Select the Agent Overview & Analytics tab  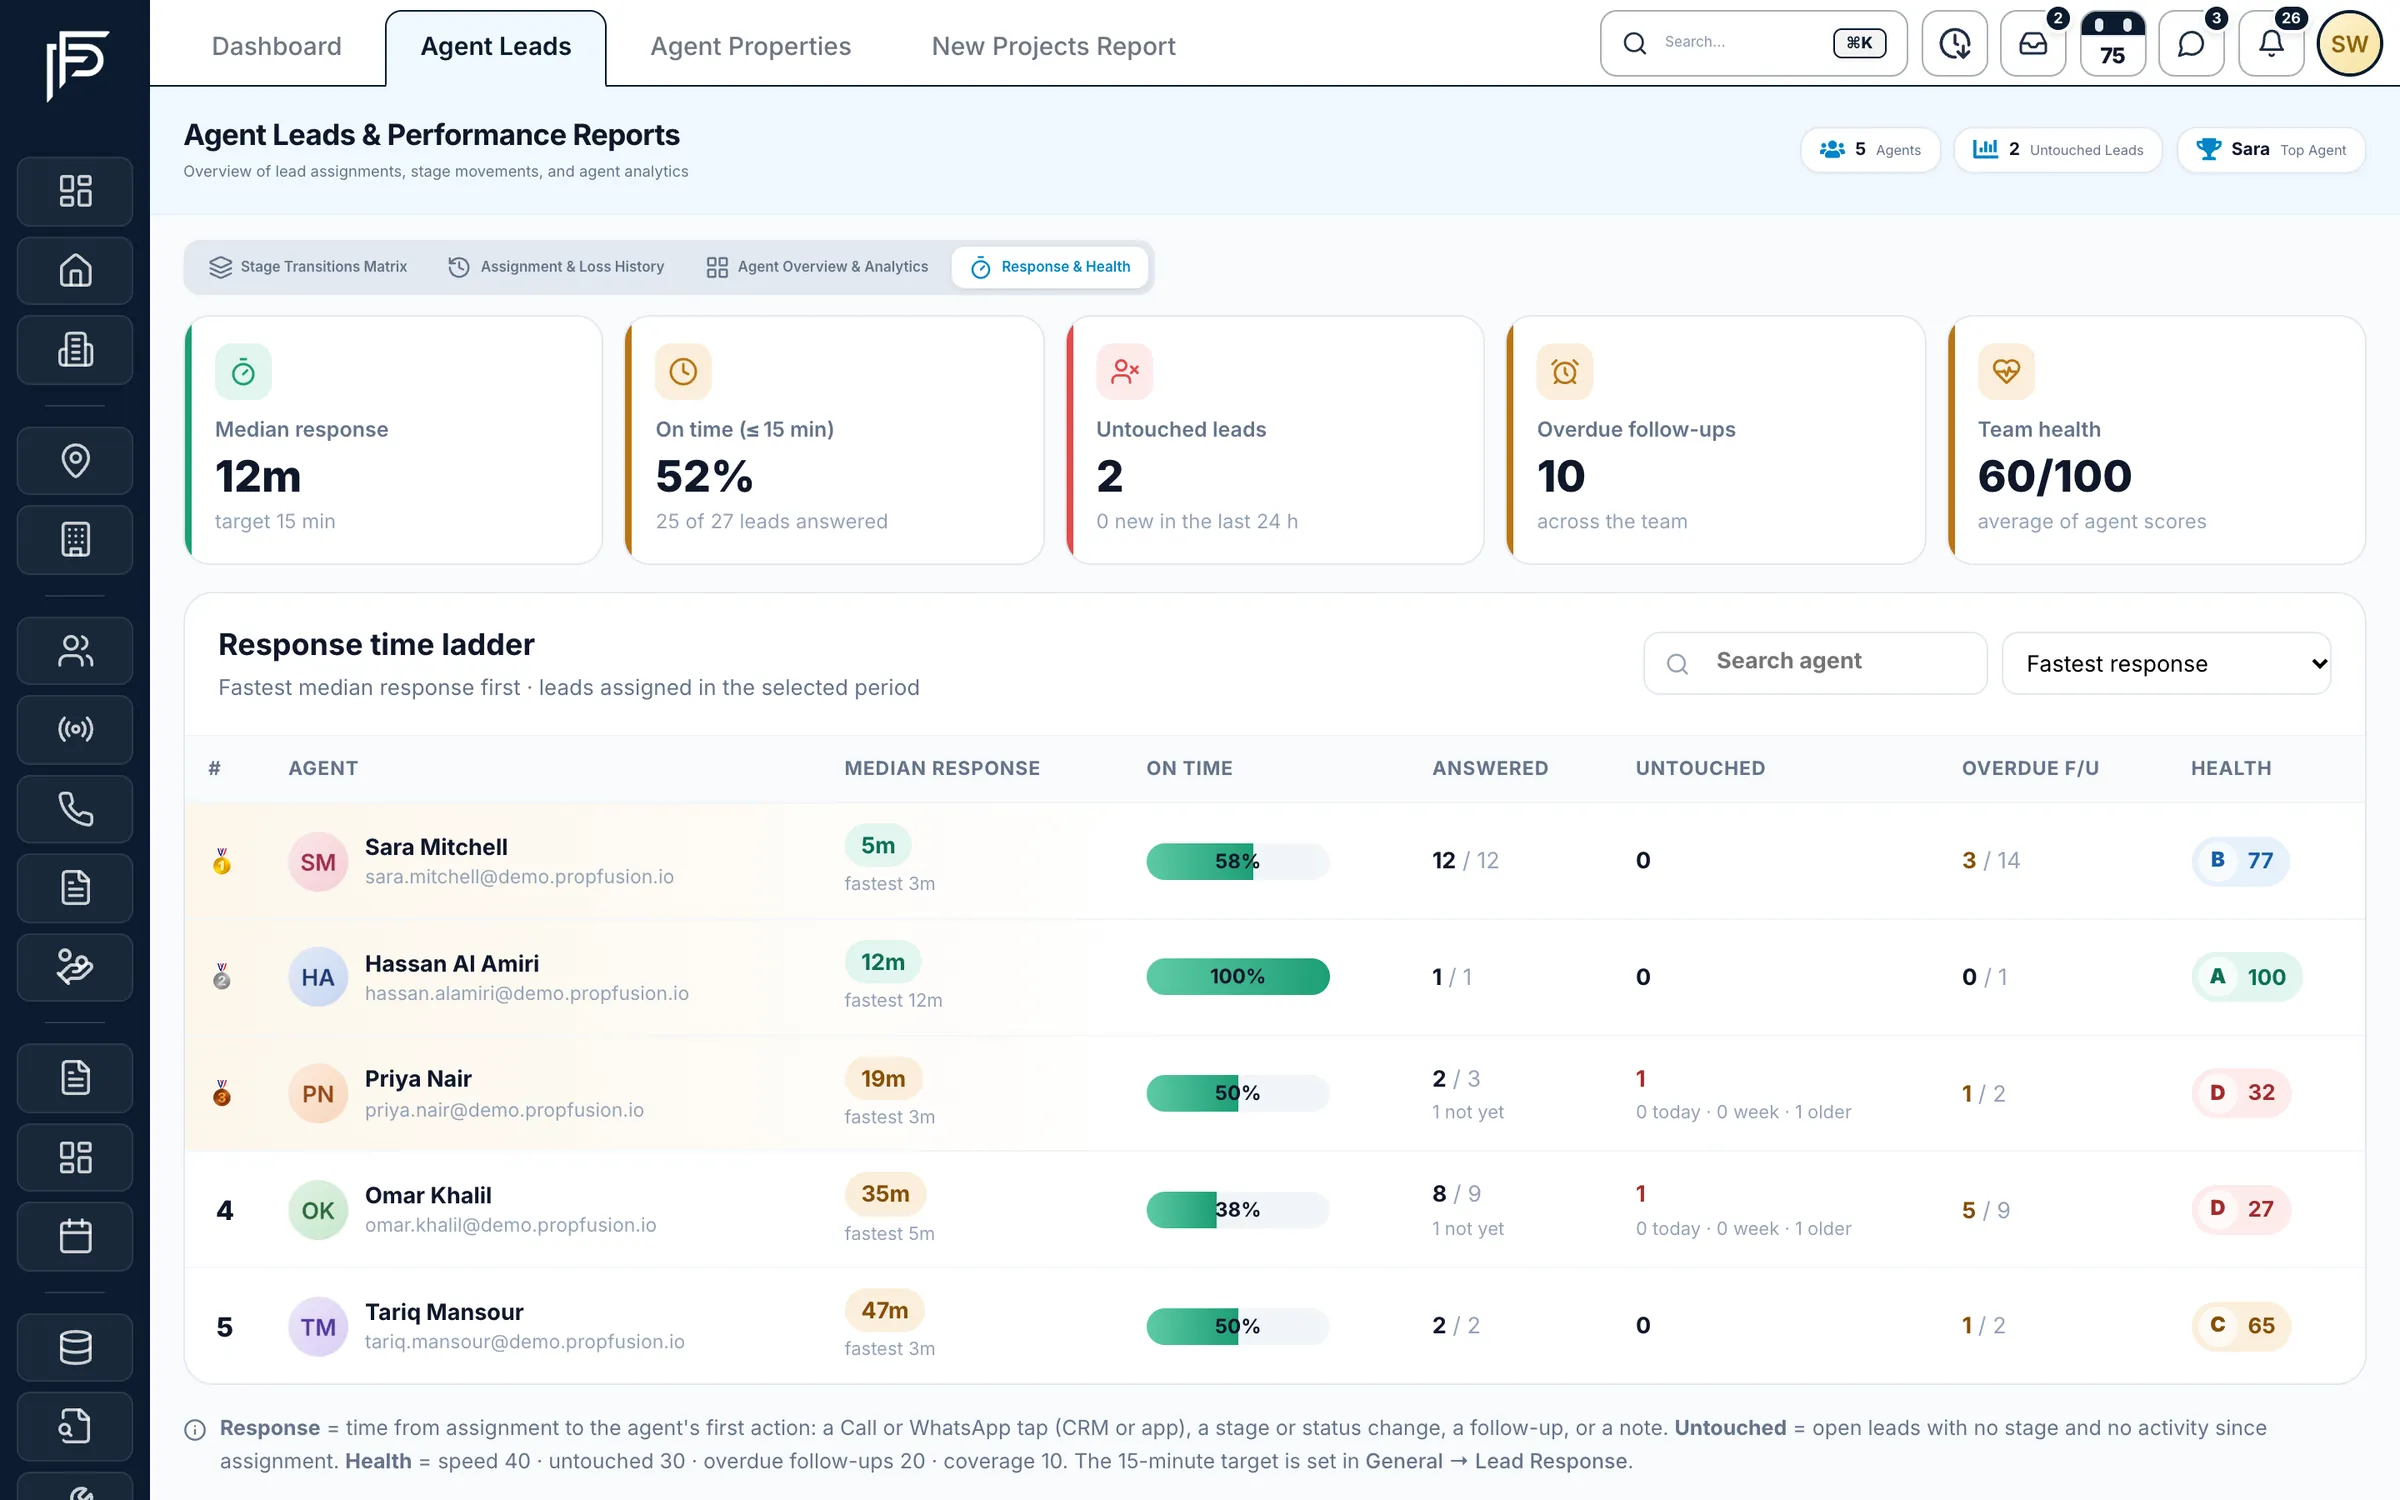pos(816,266)
